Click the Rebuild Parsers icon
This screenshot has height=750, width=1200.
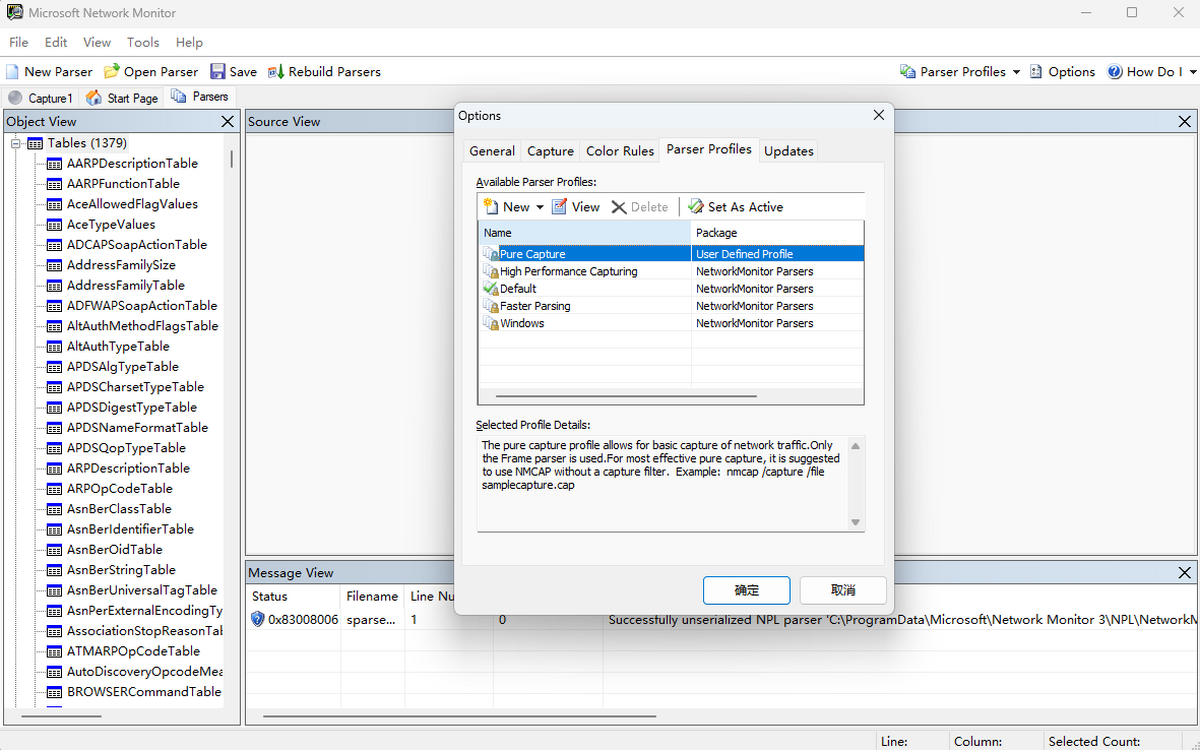(276, 72)
